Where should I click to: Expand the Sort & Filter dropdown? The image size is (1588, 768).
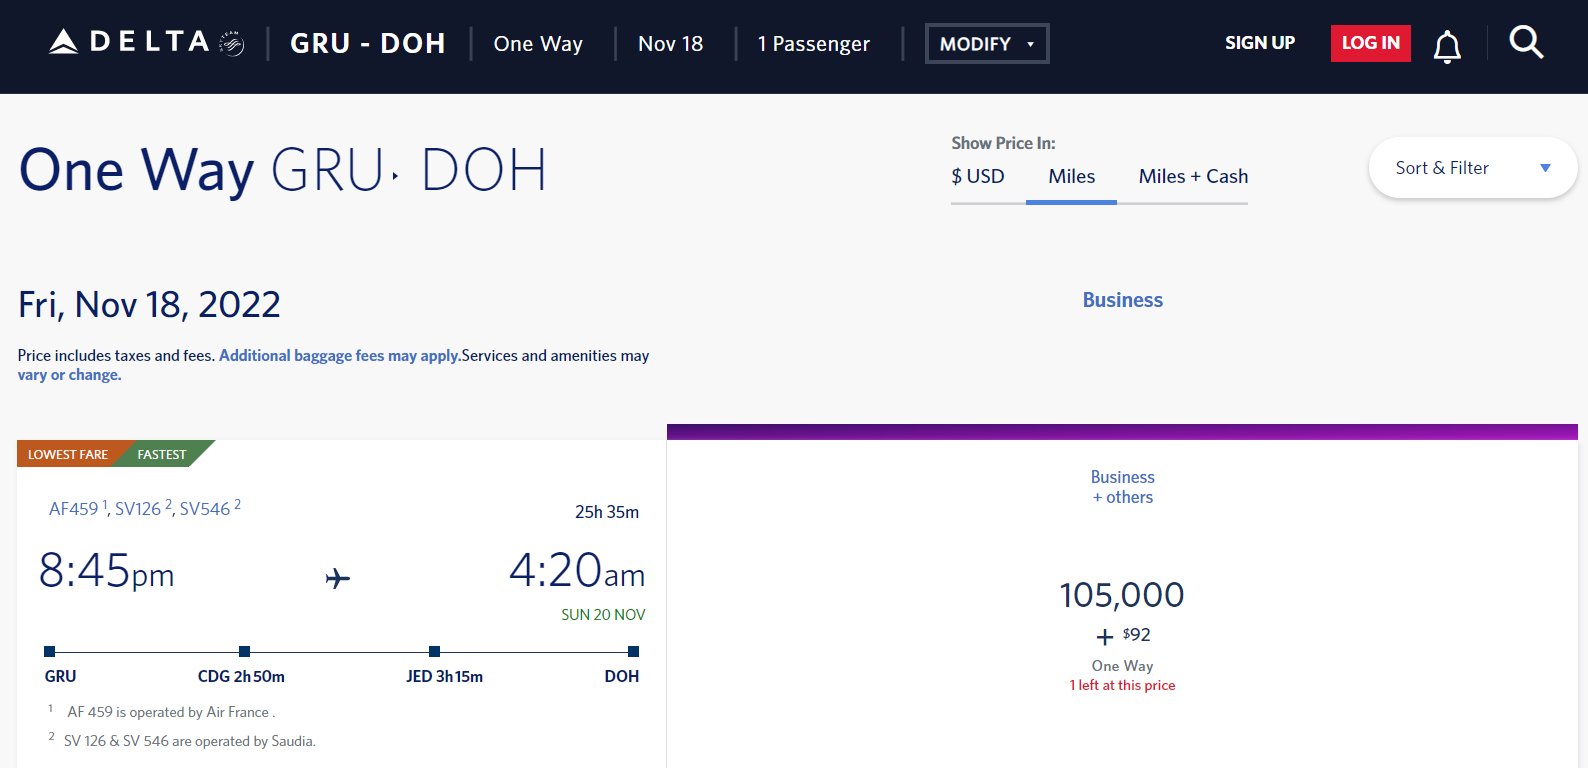tap(1472, 168)
